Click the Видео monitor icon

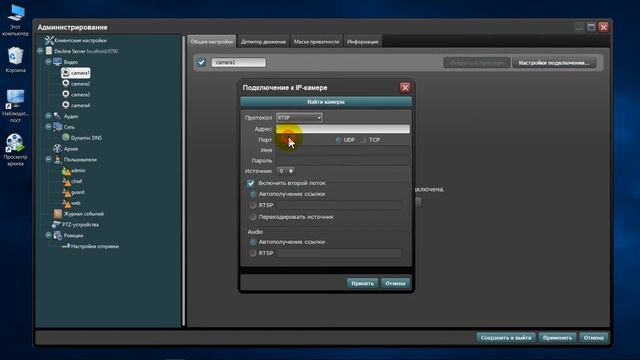(x=58, y=62)
